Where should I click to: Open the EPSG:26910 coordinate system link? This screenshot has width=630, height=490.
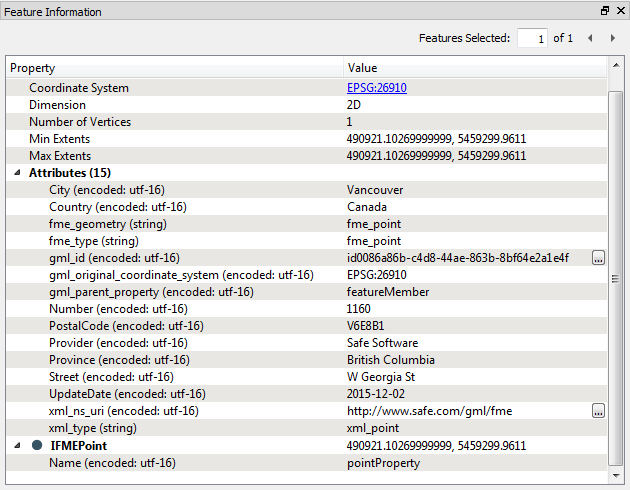[x=376, y=88]
